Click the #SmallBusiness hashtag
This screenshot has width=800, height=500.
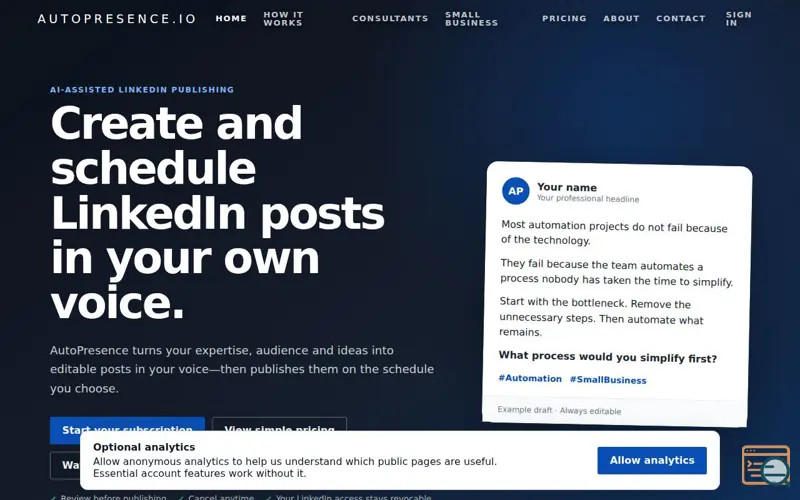(608, 380)
